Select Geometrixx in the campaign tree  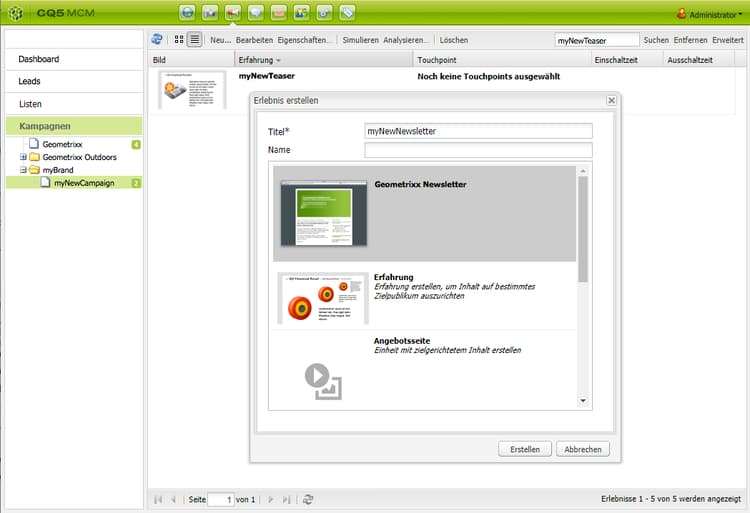(62, 144)
